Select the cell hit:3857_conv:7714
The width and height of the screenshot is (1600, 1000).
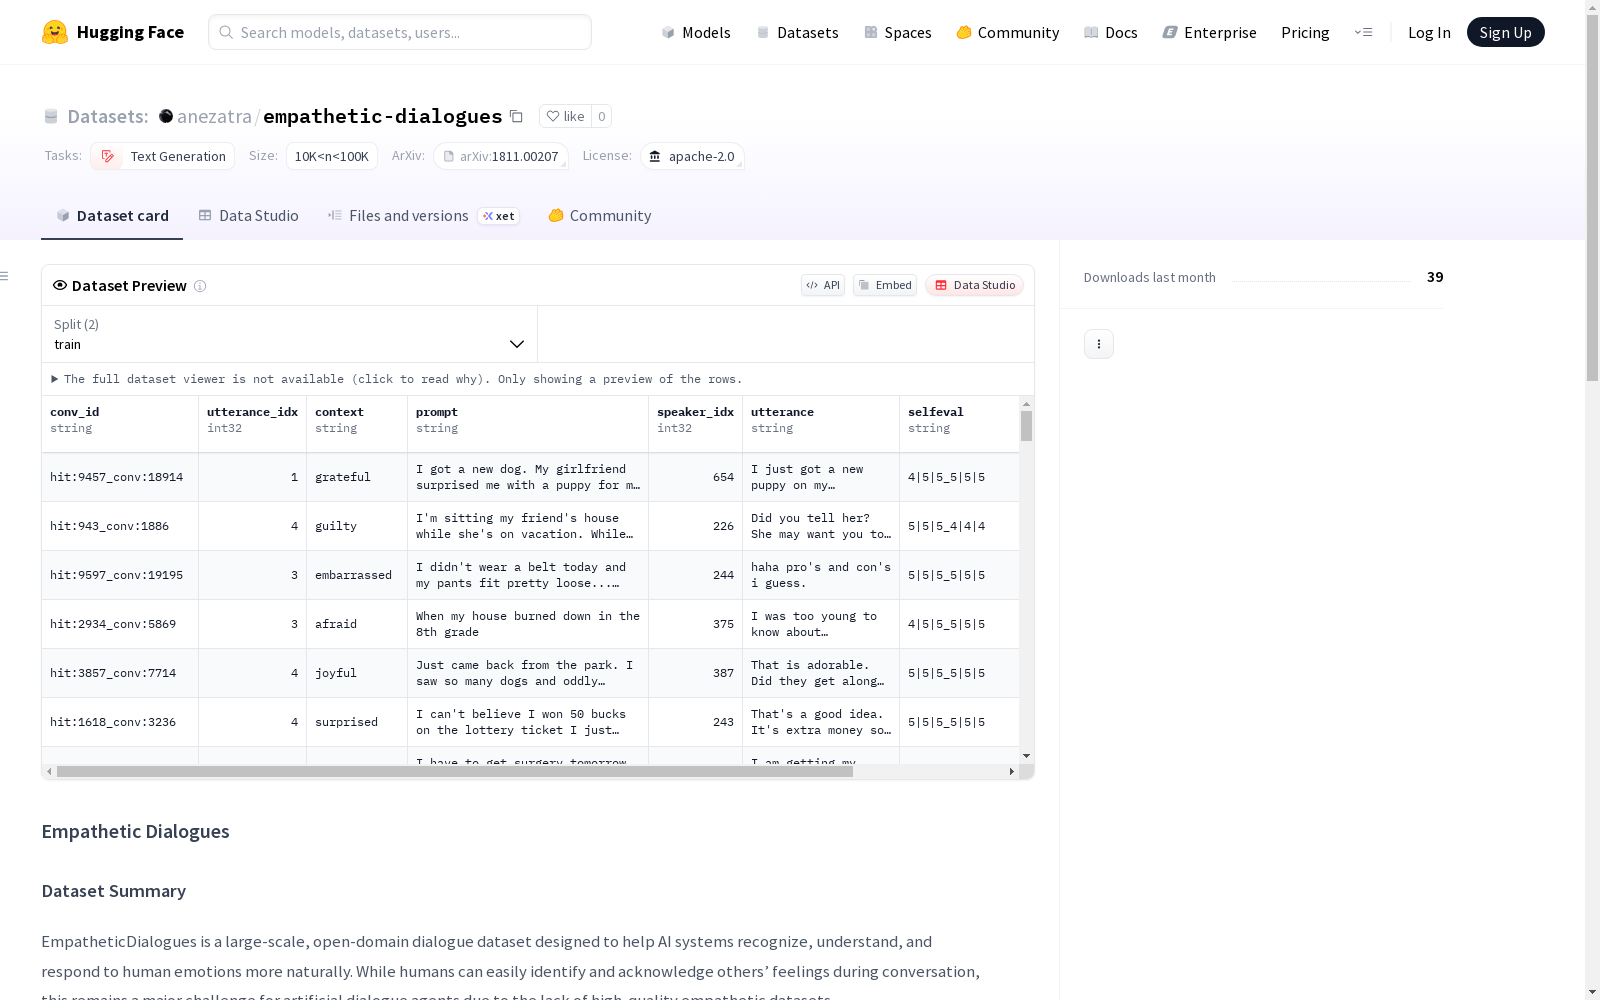click(x=120, y=673)
